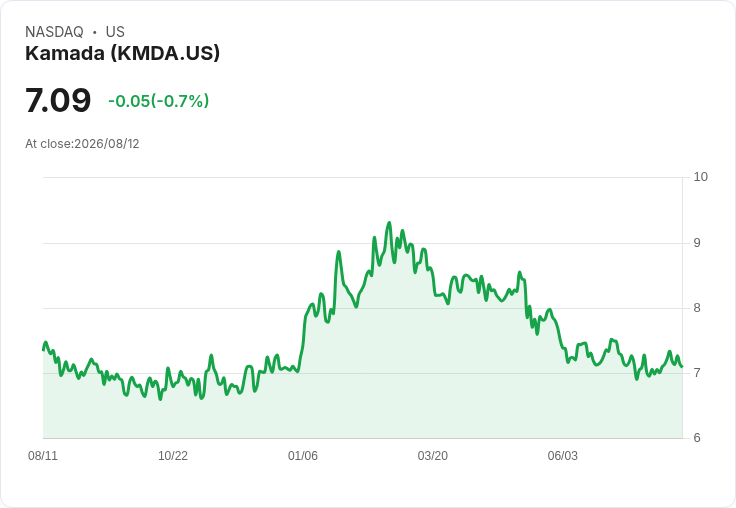The height and width of the screenshot is (508, 736).
Task: Click the 03/20 date axis label
Action: click(x=433, y=456)
